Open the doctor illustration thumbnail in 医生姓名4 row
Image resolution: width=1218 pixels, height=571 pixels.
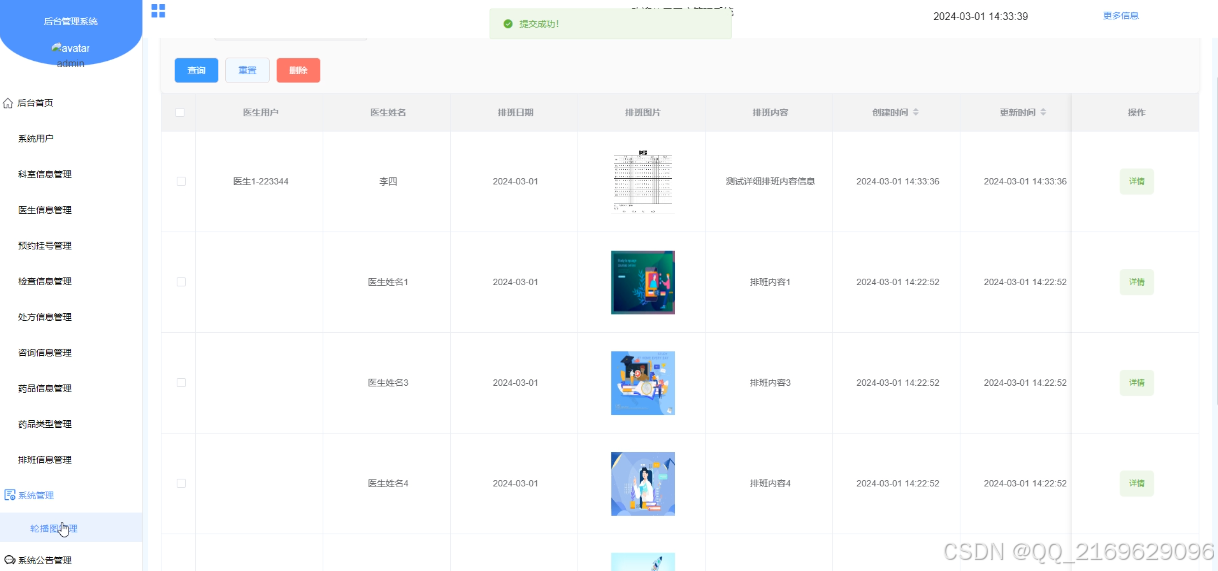[x=642, y=484]
